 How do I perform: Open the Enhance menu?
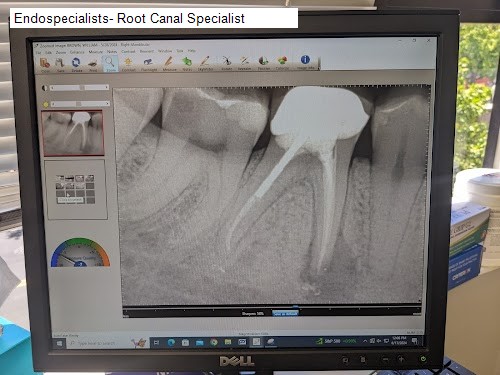tap(77, 52)
